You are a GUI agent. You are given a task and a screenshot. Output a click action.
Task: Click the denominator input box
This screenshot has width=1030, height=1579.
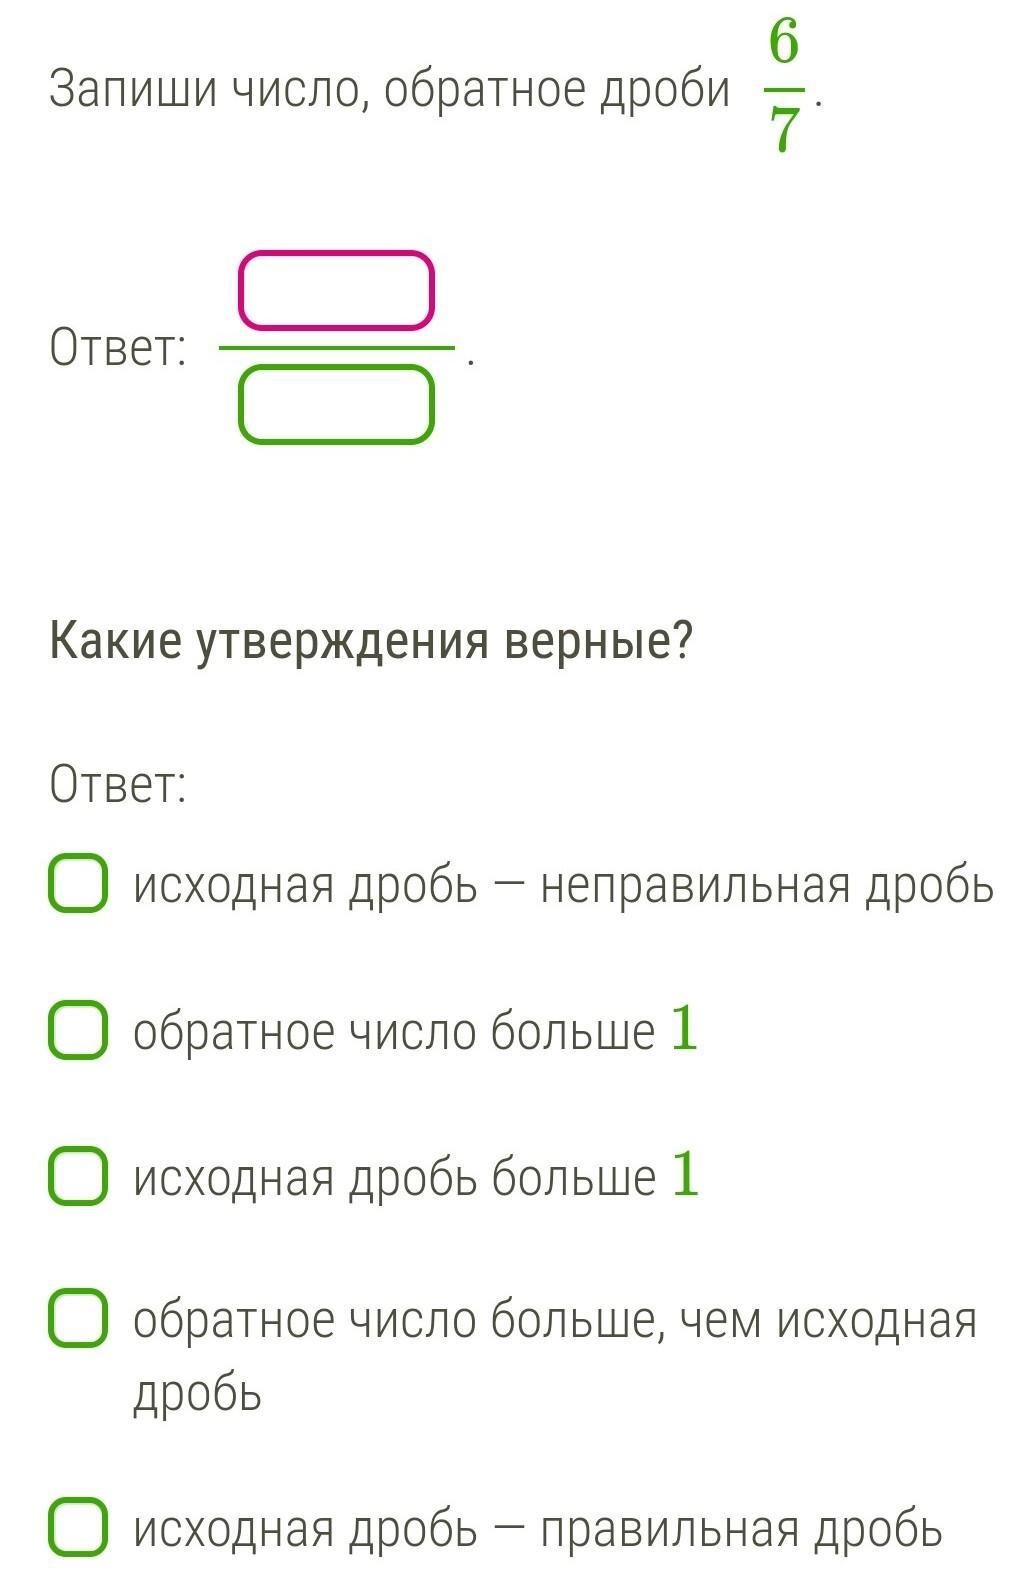tap(336, 404)
